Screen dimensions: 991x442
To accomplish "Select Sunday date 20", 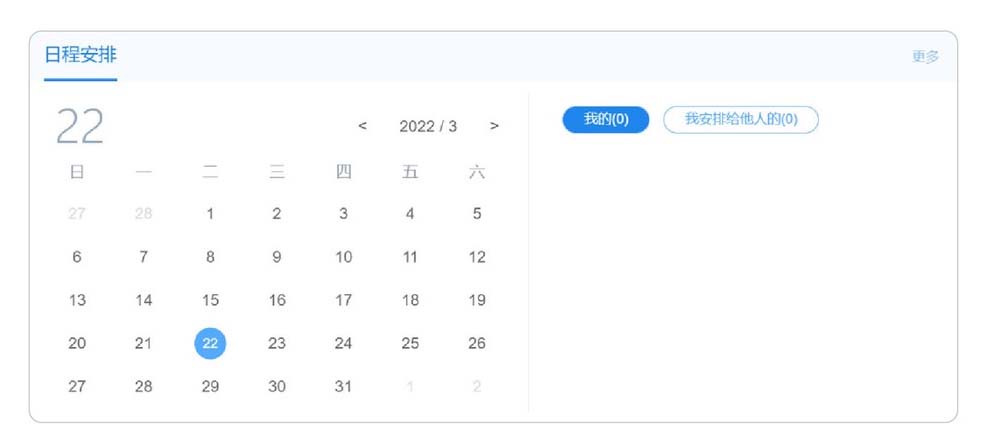I will tap(77, 343).
